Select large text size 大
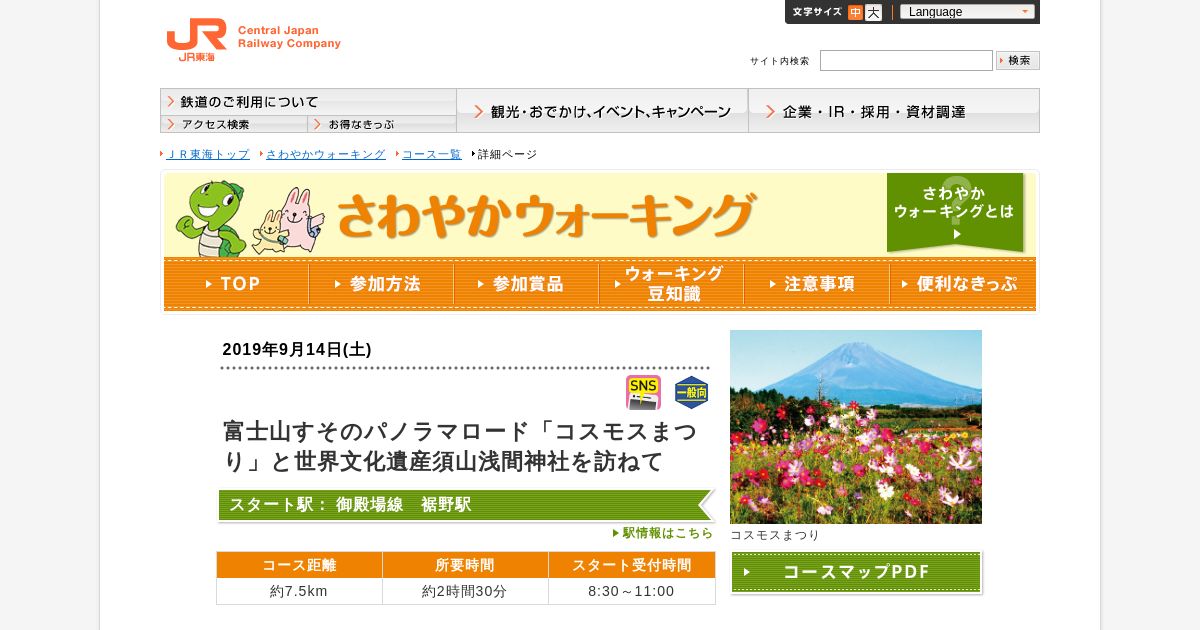This screenshot has width=1200, height=630. (x=873, y=12)
